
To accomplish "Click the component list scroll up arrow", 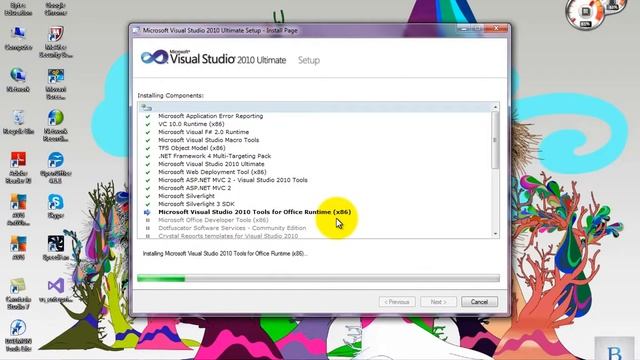I will click(495, 107).
